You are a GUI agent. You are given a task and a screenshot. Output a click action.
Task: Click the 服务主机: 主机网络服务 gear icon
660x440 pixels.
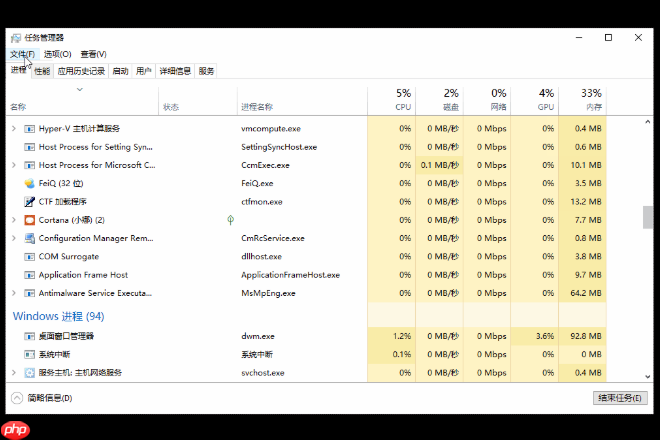(x=29, y=373)
